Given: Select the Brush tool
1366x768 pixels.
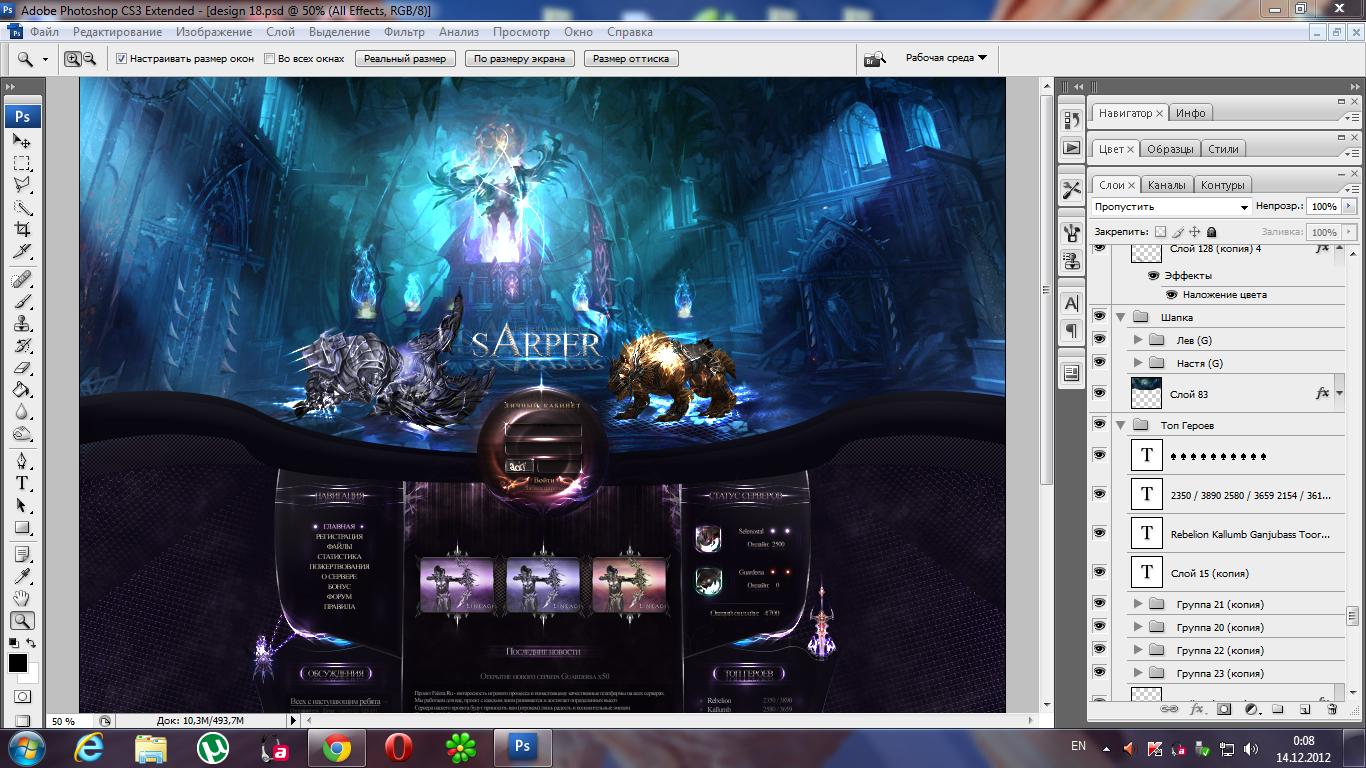Looking at the screenshot, I should point(22,301).
